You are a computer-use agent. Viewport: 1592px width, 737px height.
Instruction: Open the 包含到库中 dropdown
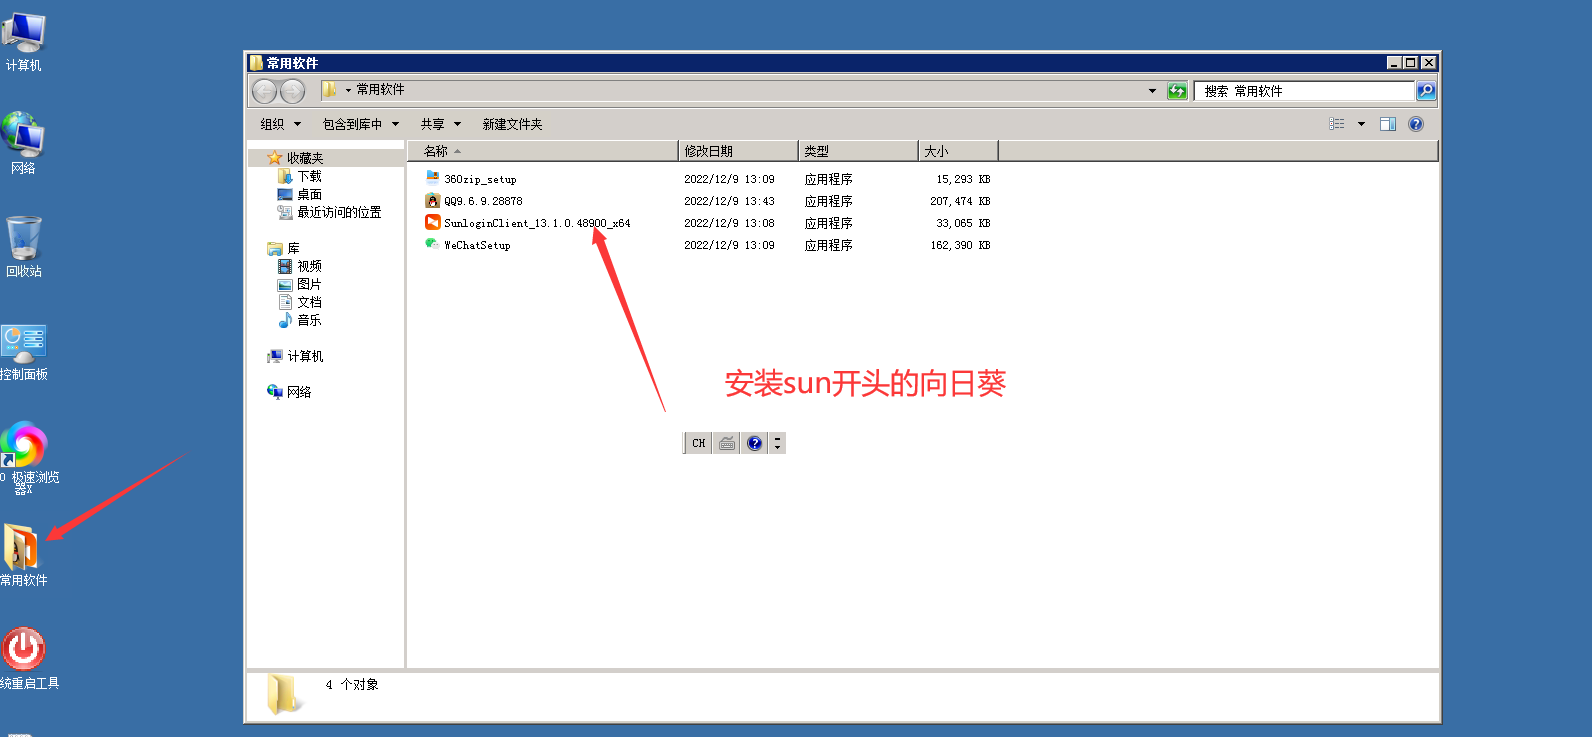point(360,124)
